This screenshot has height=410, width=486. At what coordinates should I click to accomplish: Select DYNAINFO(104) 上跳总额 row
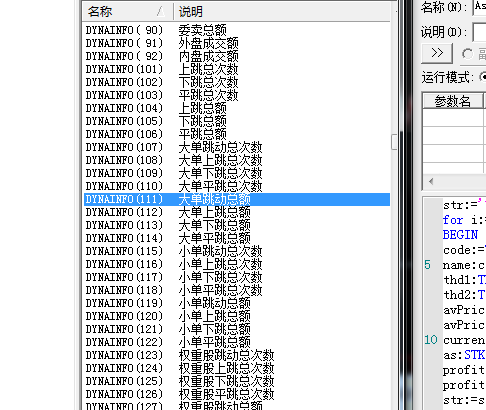click(x=237, y=108)
